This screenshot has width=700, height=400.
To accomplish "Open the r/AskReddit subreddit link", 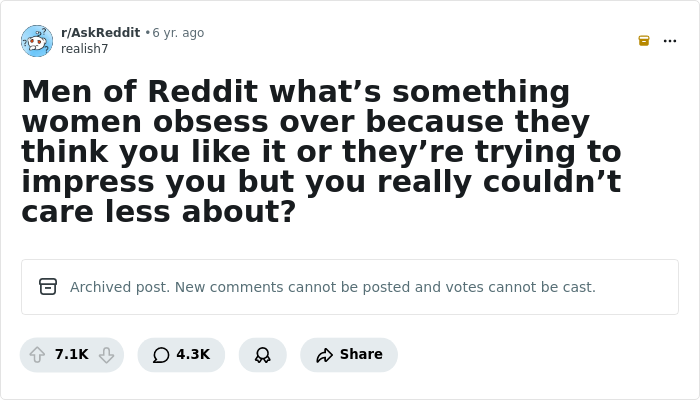I will coord(100,33).
